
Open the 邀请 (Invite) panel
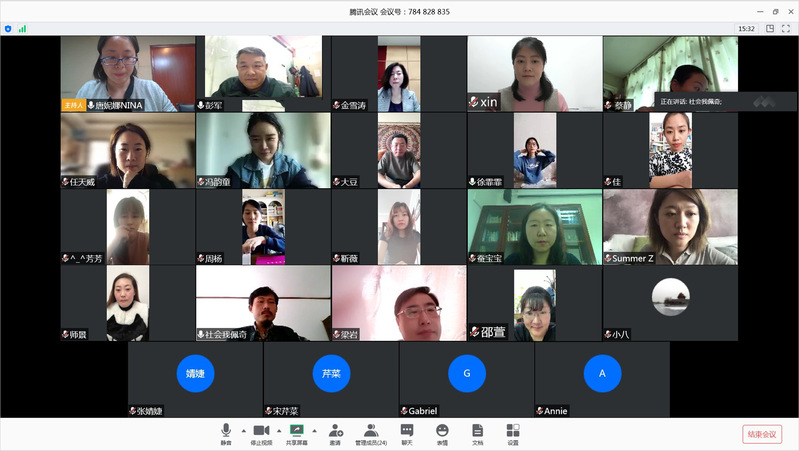(x=335, y=433)
